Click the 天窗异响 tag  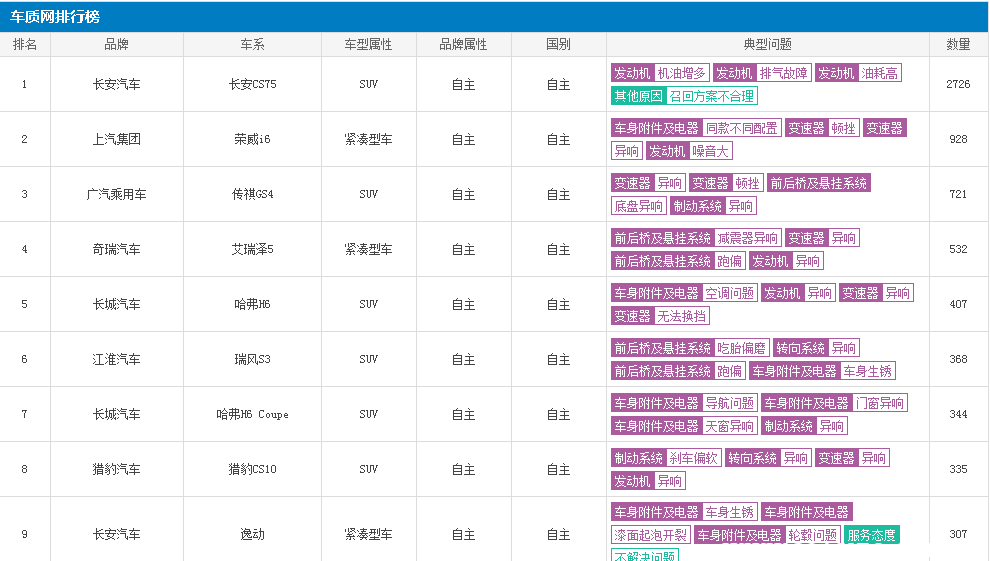pos(729,426)
